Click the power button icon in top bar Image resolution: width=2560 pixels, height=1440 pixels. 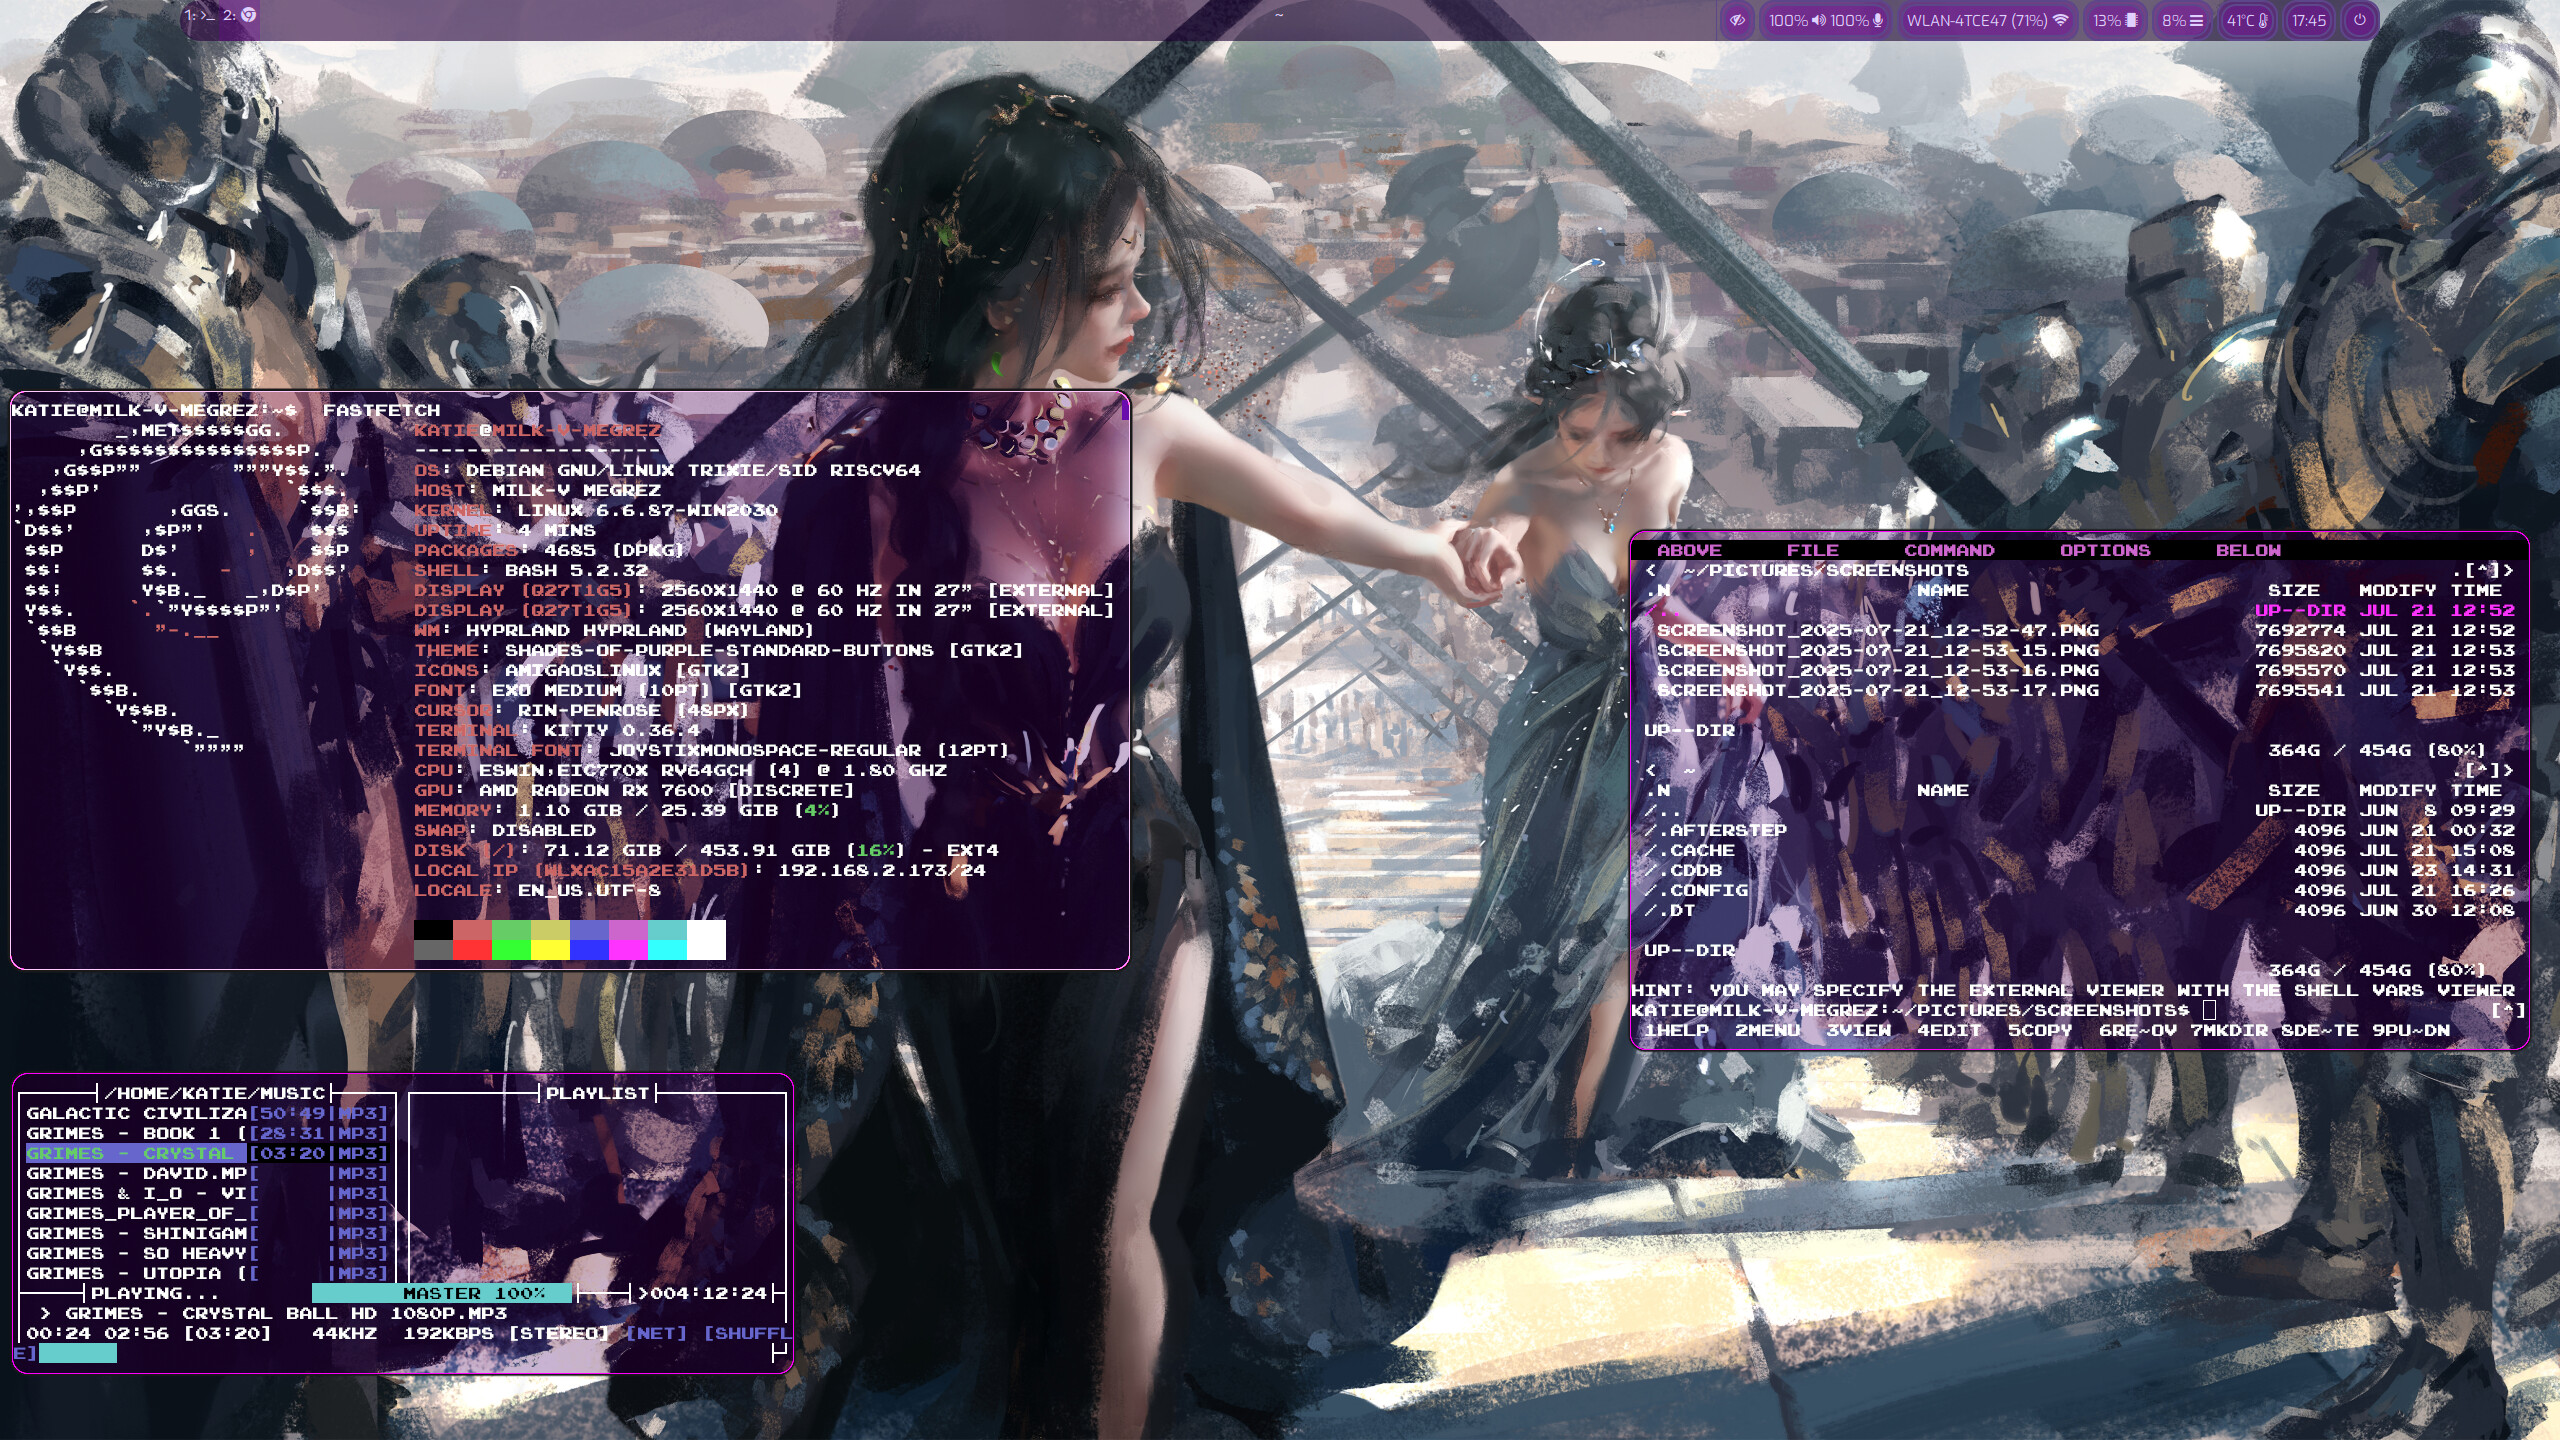pos(2360,20)
